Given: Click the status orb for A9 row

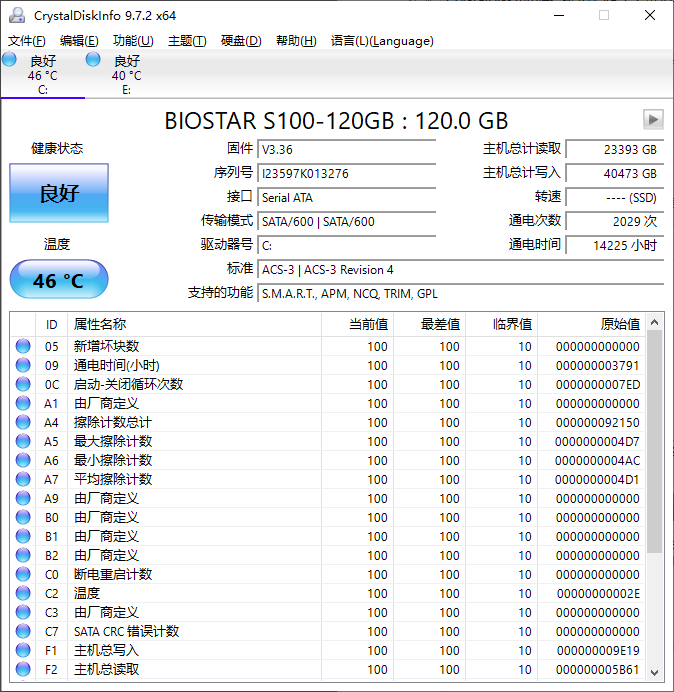Looking at the screenshot, I should click(x=23, y=498).
